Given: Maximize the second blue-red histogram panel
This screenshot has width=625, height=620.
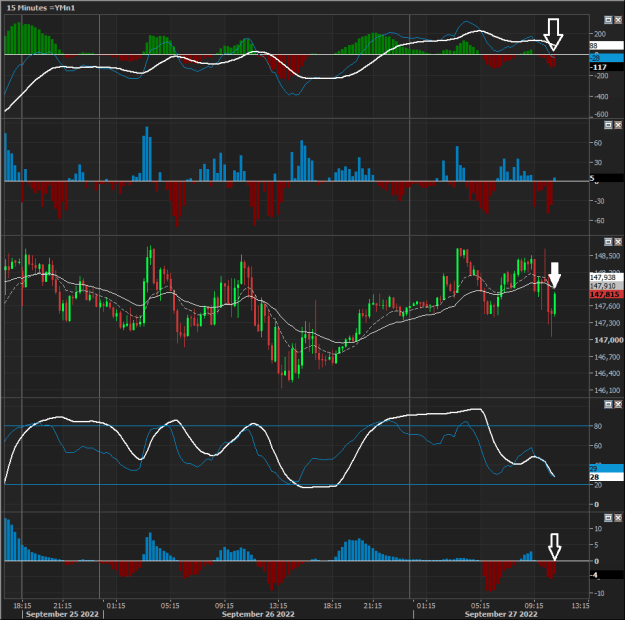Looking at the screenshot, I should (608, 125).
